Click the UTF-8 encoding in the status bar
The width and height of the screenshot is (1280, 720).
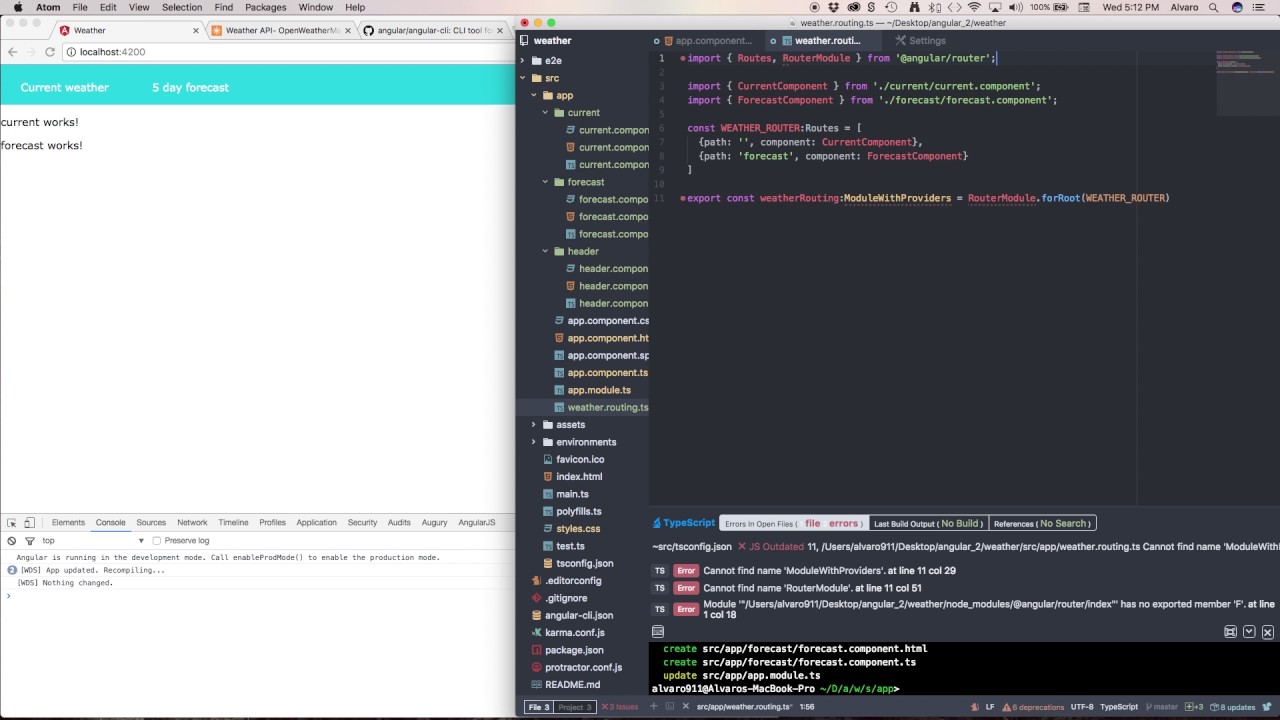[x=1082, y=707]
